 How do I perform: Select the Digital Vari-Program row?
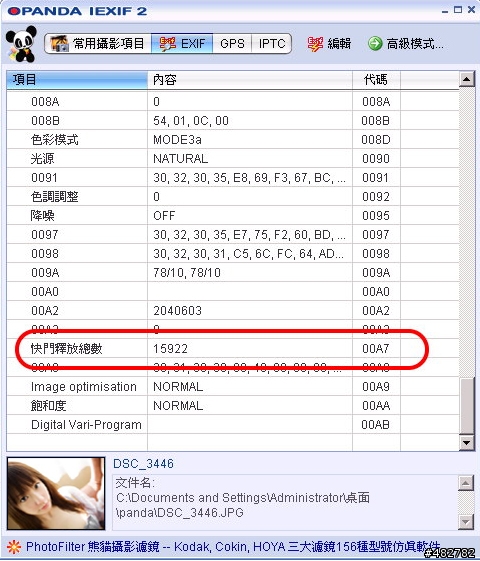(x=232, y=424)
